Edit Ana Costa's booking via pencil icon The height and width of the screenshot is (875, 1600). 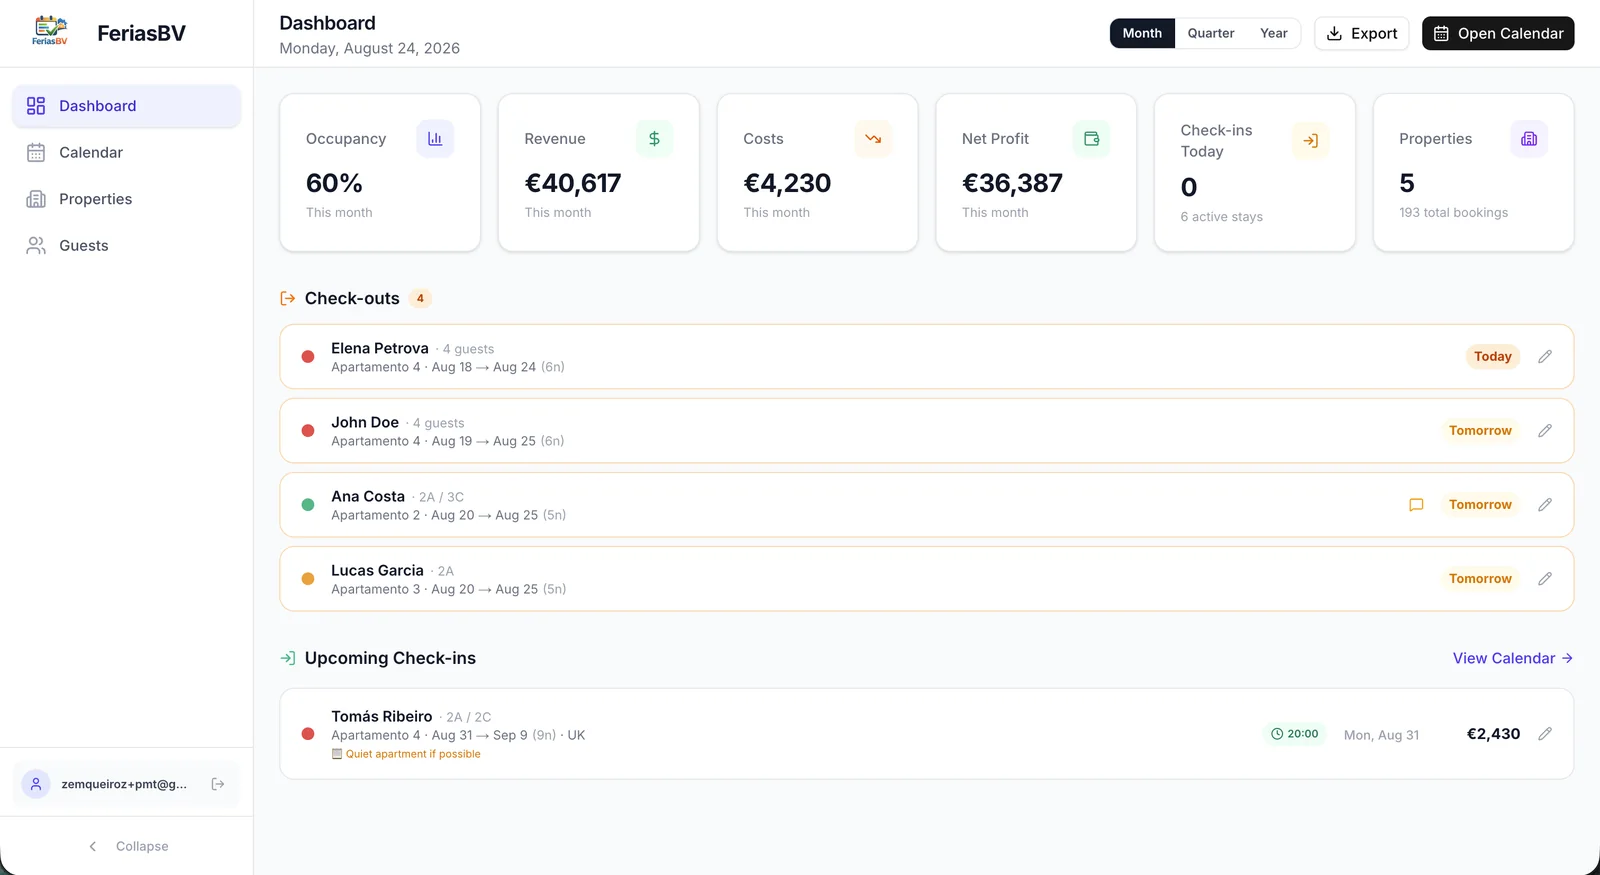tap(1545, 505)
